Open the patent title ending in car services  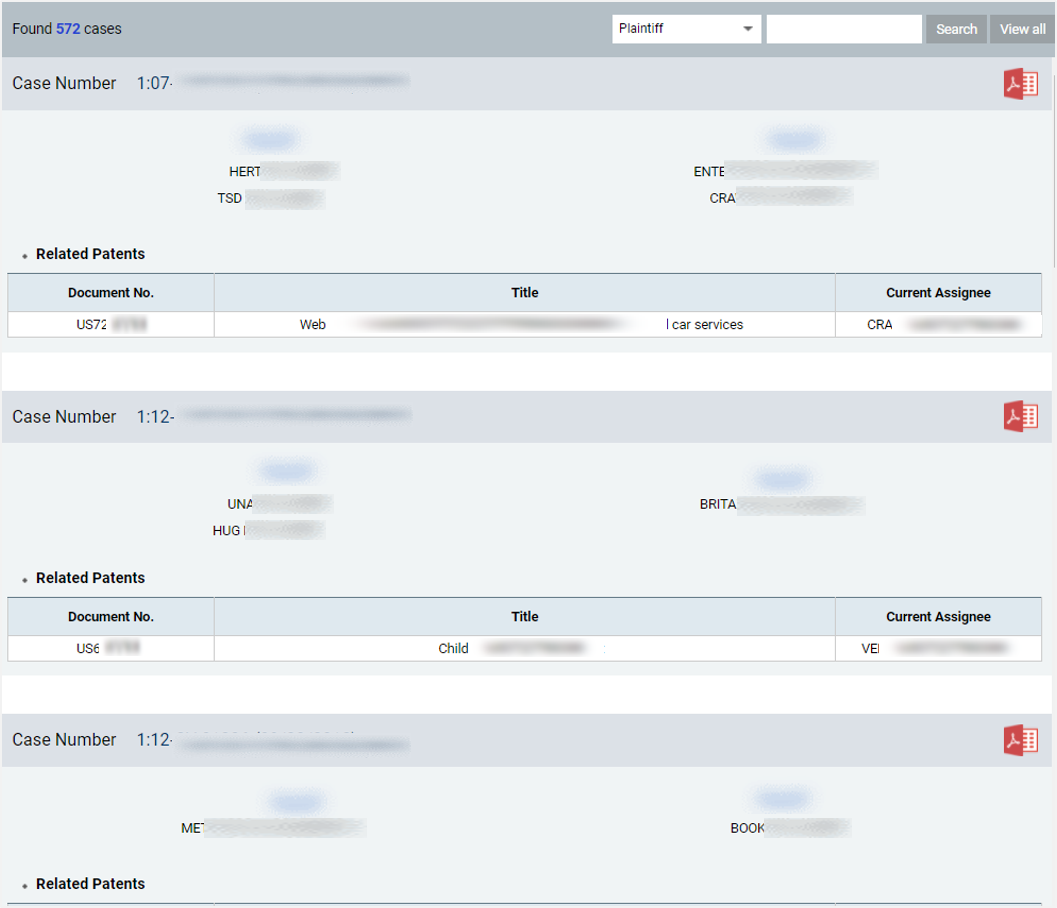523,324
